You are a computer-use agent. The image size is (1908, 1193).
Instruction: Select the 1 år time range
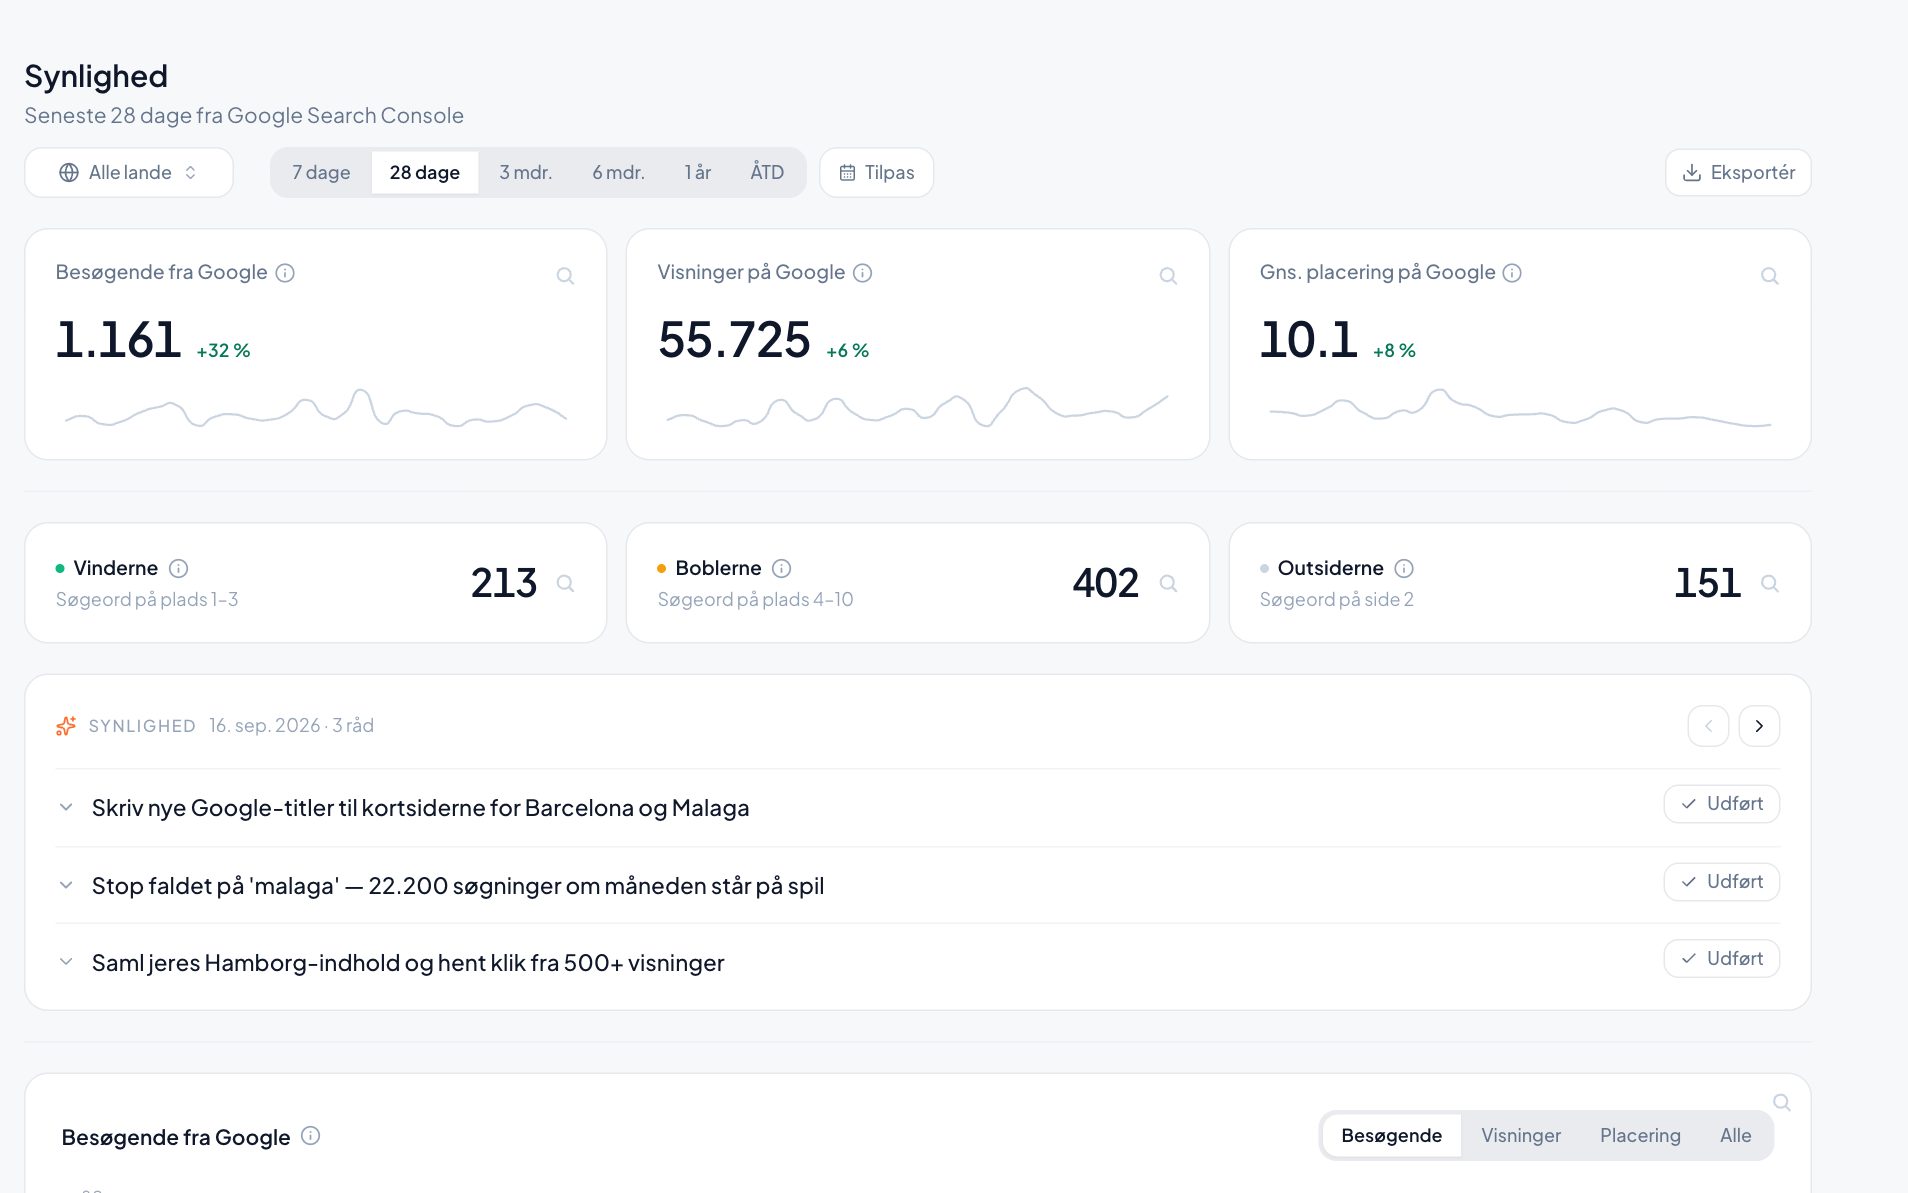[698, 173]
